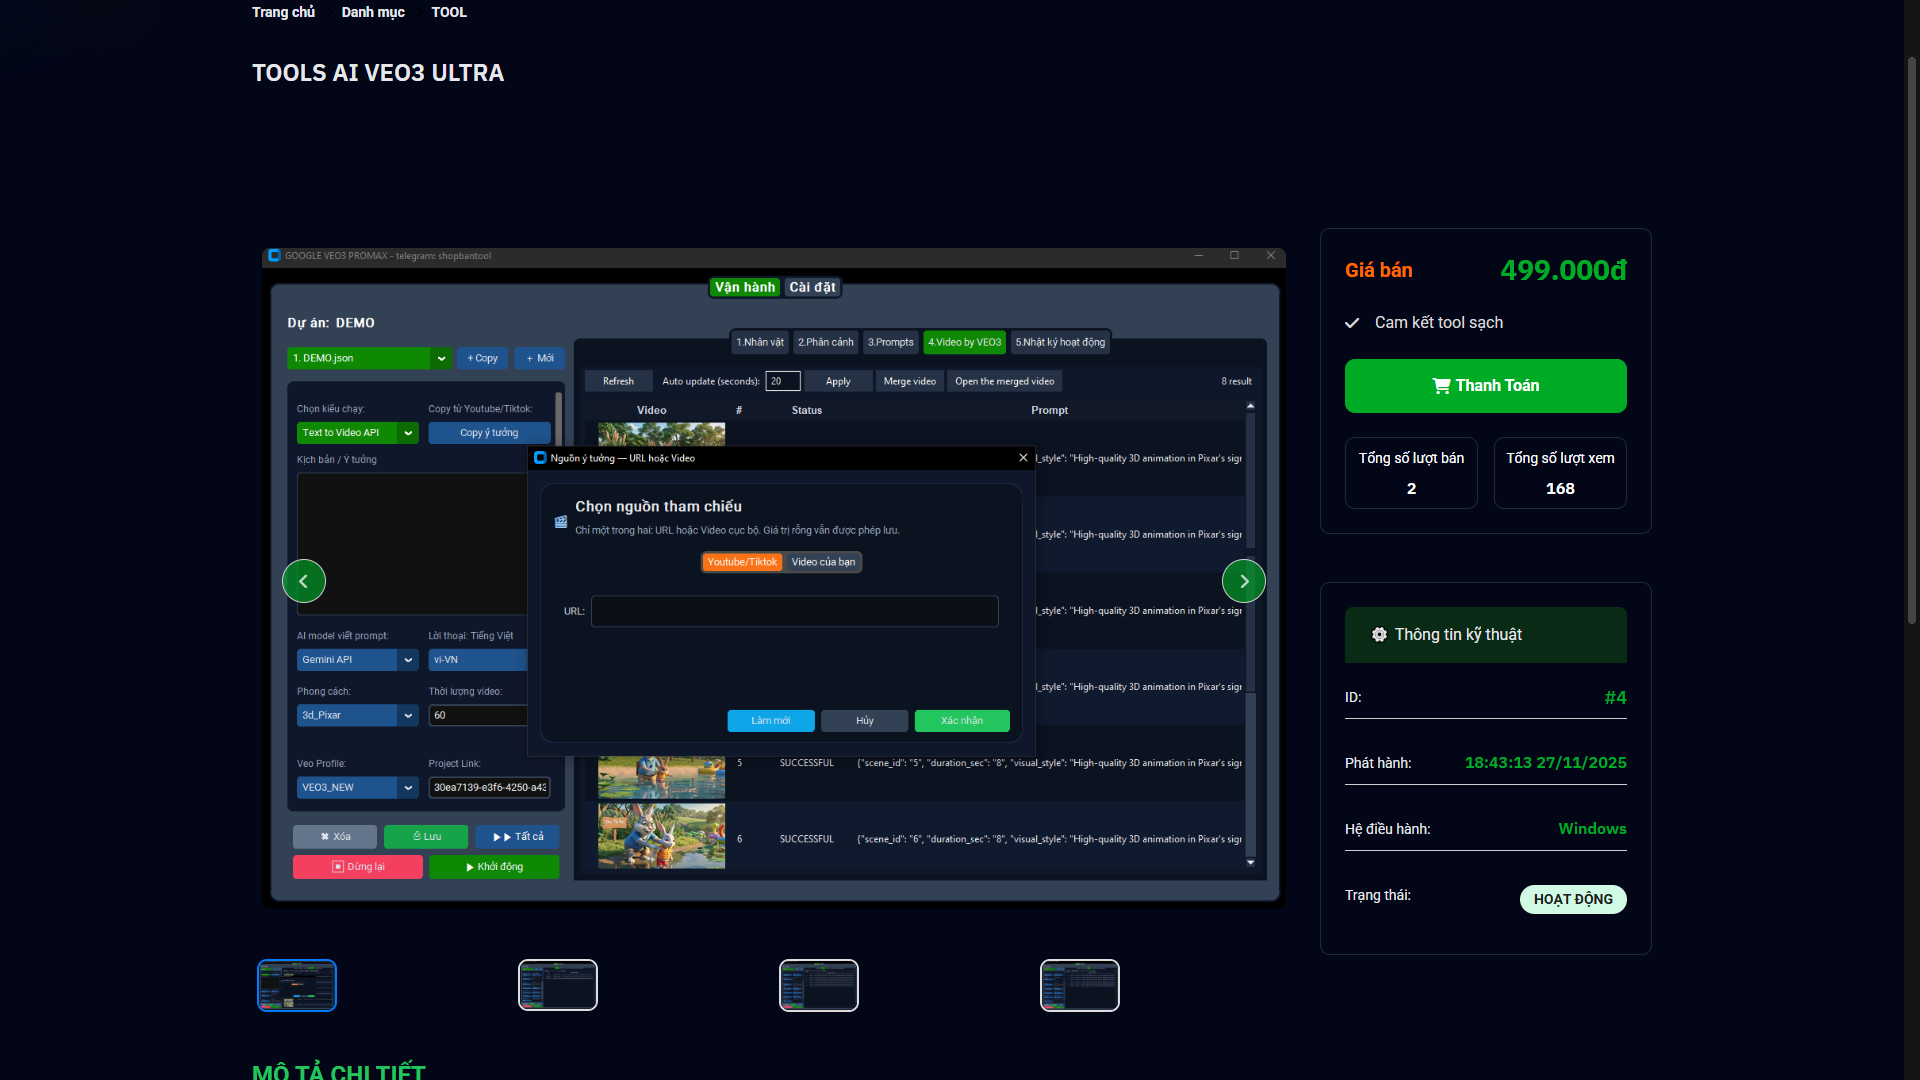Screen dimensions: 1920x1080
Task: Select the second gallery thumbnail
Action: 558,985
